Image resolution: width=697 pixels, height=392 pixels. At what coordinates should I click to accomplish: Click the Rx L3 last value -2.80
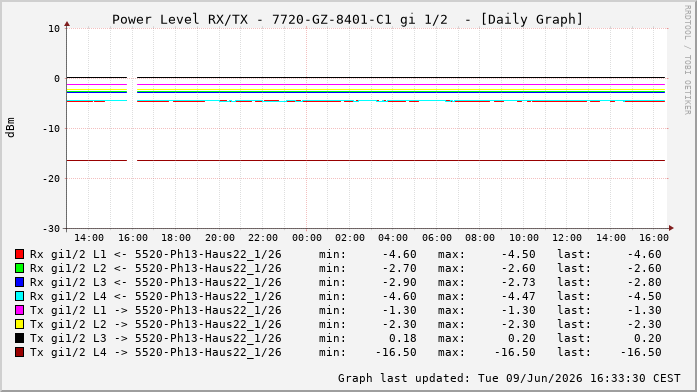coord(645,282)
